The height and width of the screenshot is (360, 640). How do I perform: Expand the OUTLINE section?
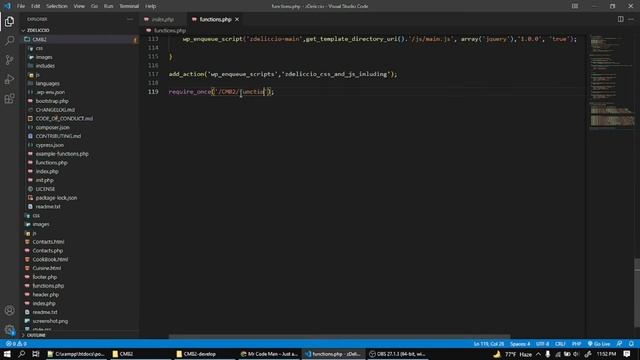point(36,335)
